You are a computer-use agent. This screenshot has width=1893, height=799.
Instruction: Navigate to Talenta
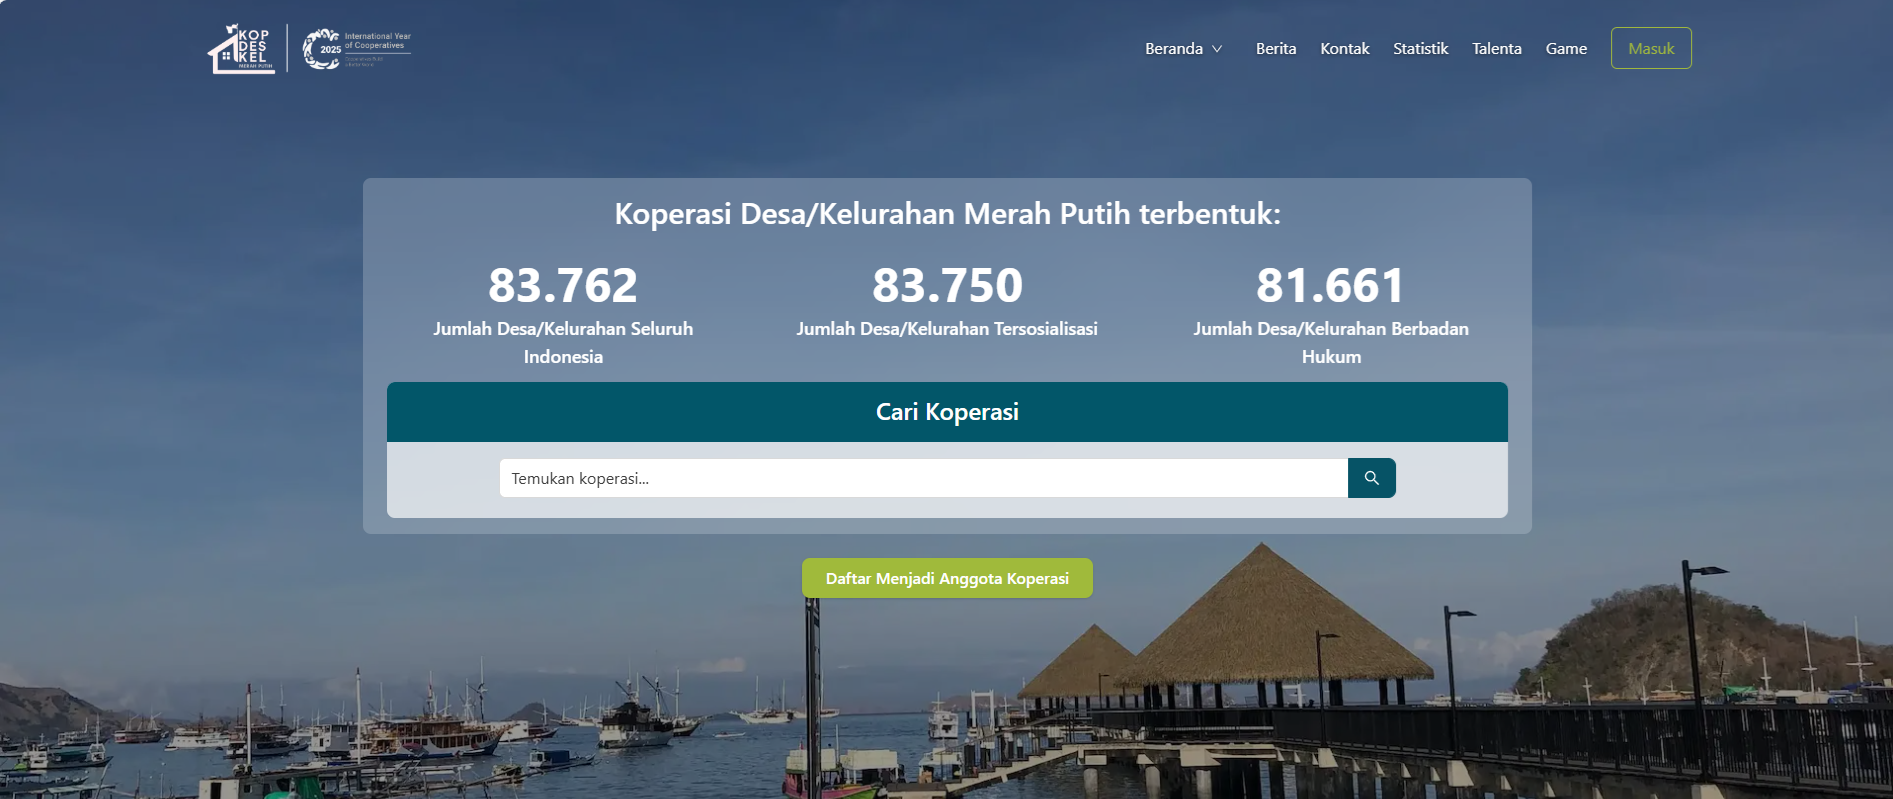click(1497, 49)
